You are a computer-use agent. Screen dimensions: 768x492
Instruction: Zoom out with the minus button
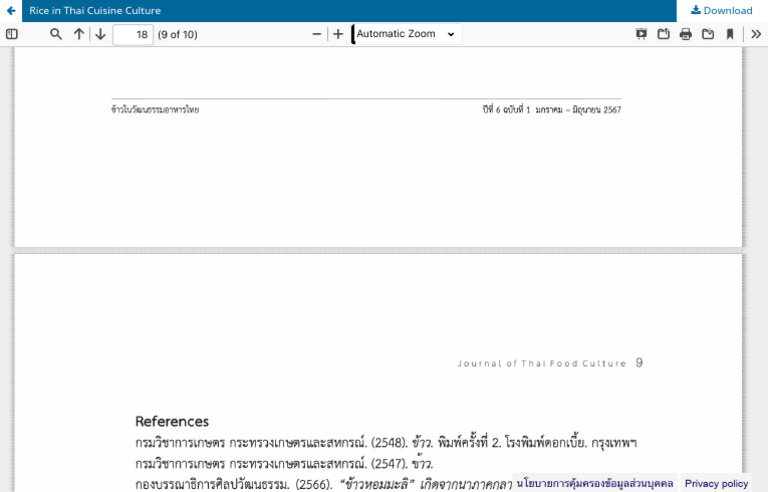316,34
